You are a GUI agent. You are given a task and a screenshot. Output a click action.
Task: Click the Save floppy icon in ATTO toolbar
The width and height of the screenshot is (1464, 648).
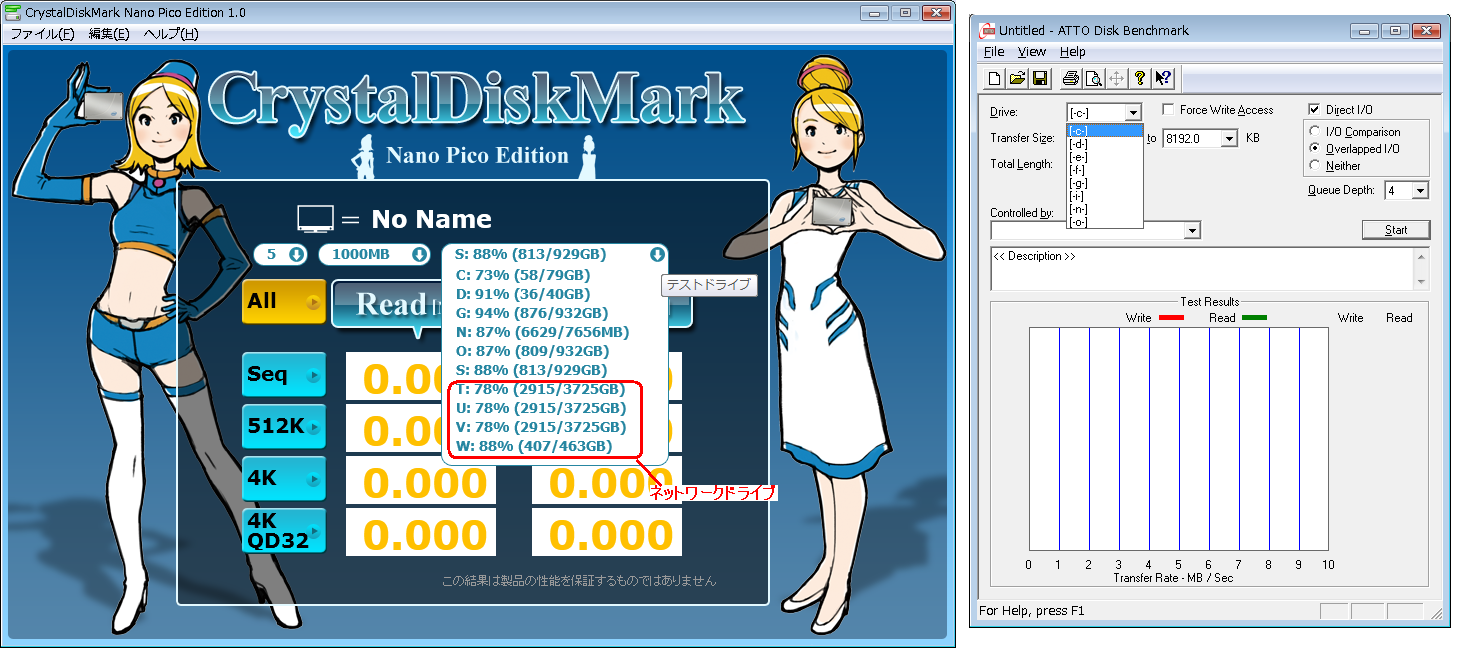[x=1040, y=78]
